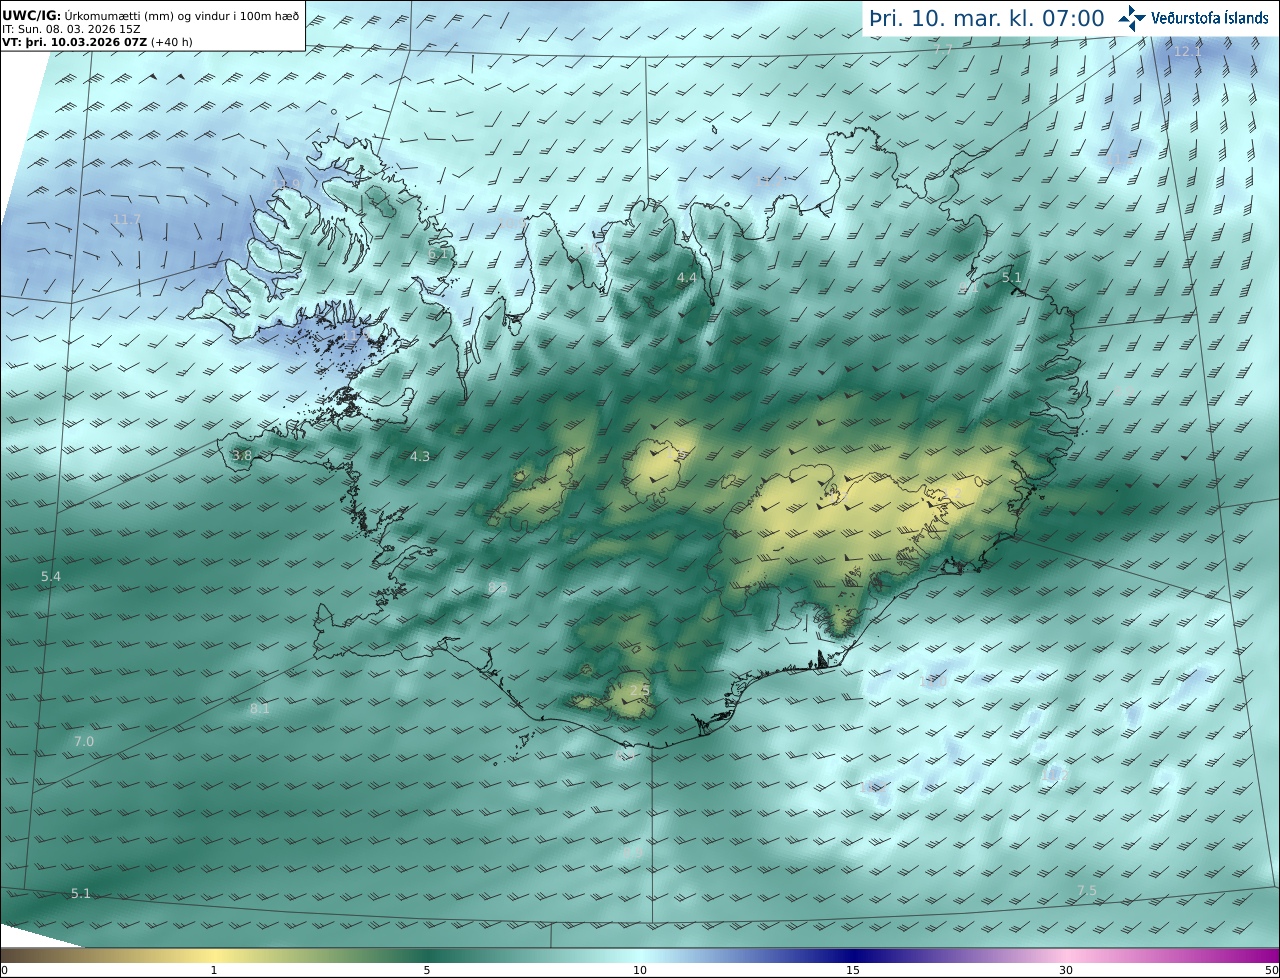Click the Veðurstofa Íslands logo symbol
Image resolution: width=1280 pixels, height=978 pixels.
click(x=1133, y=17)
